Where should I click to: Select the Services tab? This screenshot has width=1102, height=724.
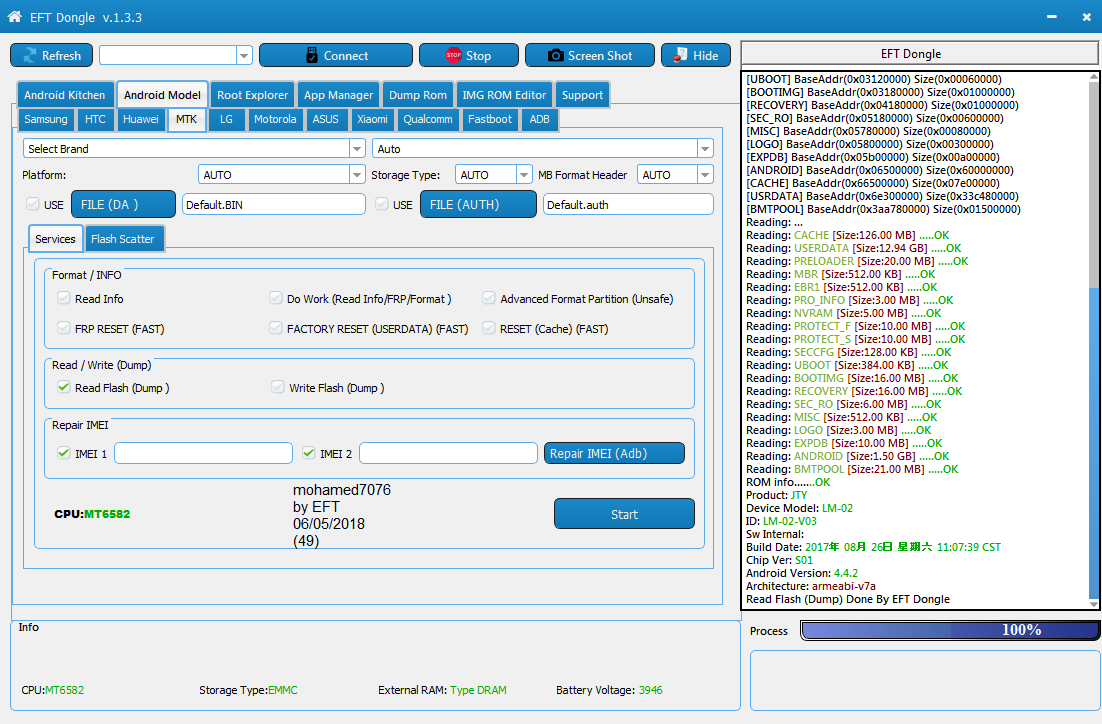click(x=56, y=239)
